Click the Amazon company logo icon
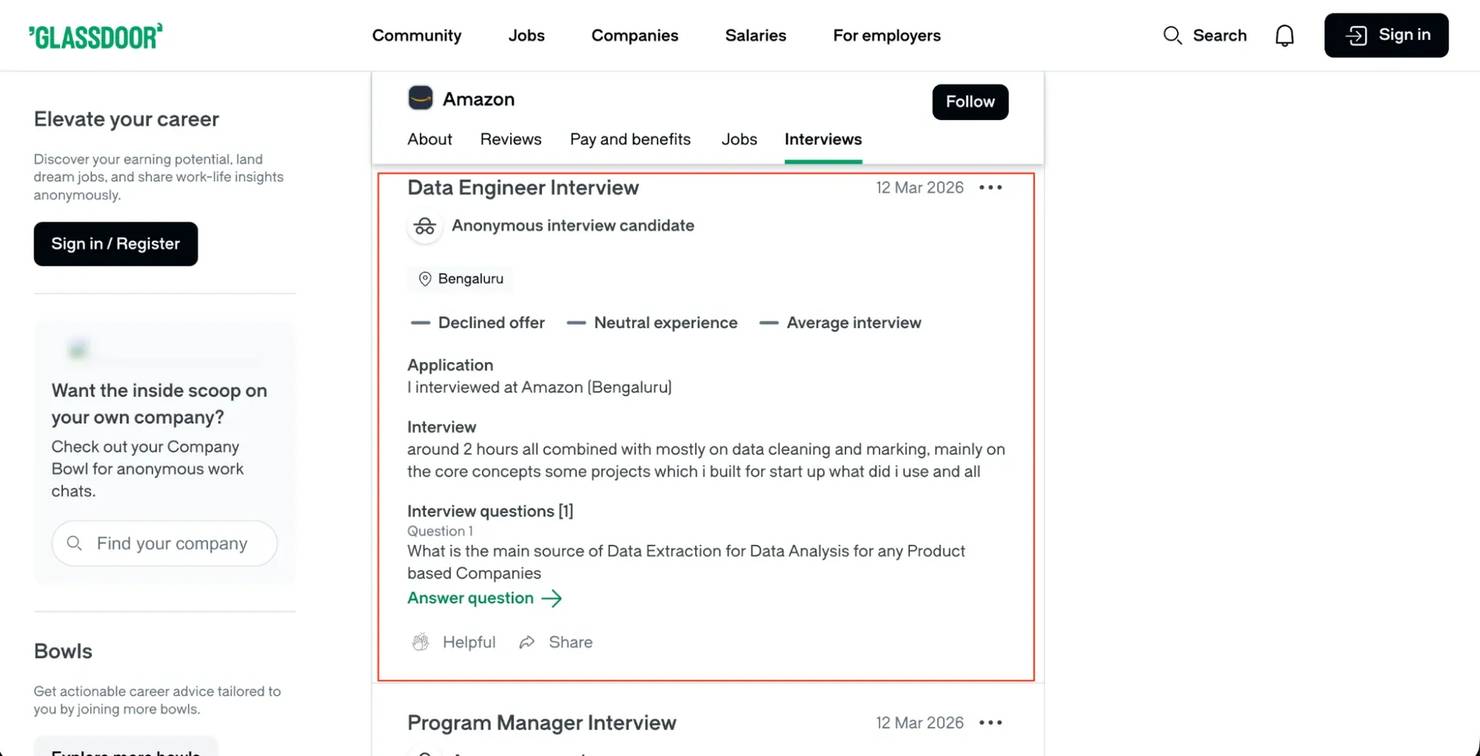 click(421, 98)
